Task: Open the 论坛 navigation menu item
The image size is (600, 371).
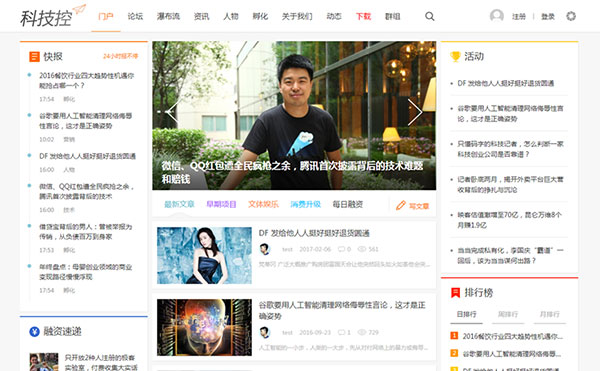Action: point(135,16)
